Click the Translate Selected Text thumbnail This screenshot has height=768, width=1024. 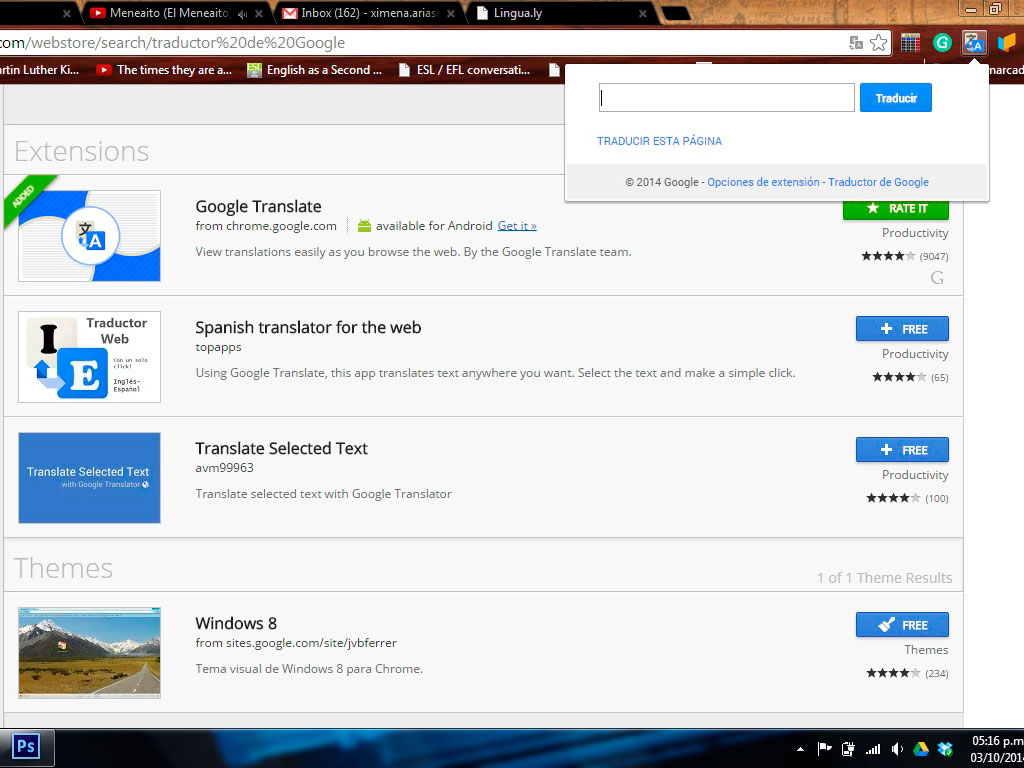89,477
